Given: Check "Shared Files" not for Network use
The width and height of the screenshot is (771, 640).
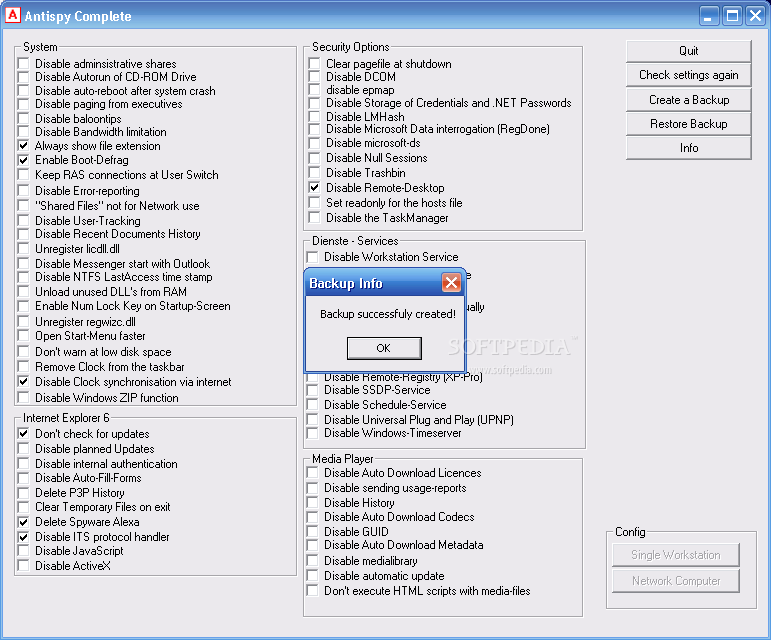Looking at the screenshot, I should pyautogui.click(x=23, y=205).
